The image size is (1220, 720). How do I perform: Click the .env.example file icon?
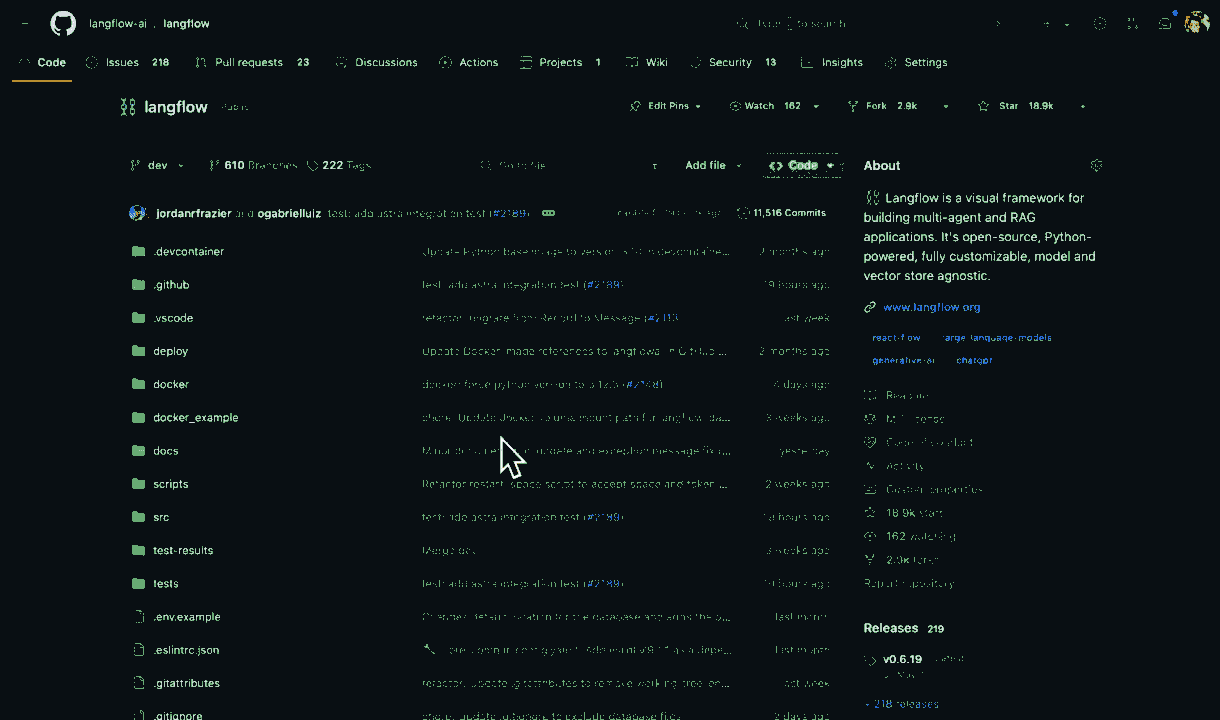point(139,617)
